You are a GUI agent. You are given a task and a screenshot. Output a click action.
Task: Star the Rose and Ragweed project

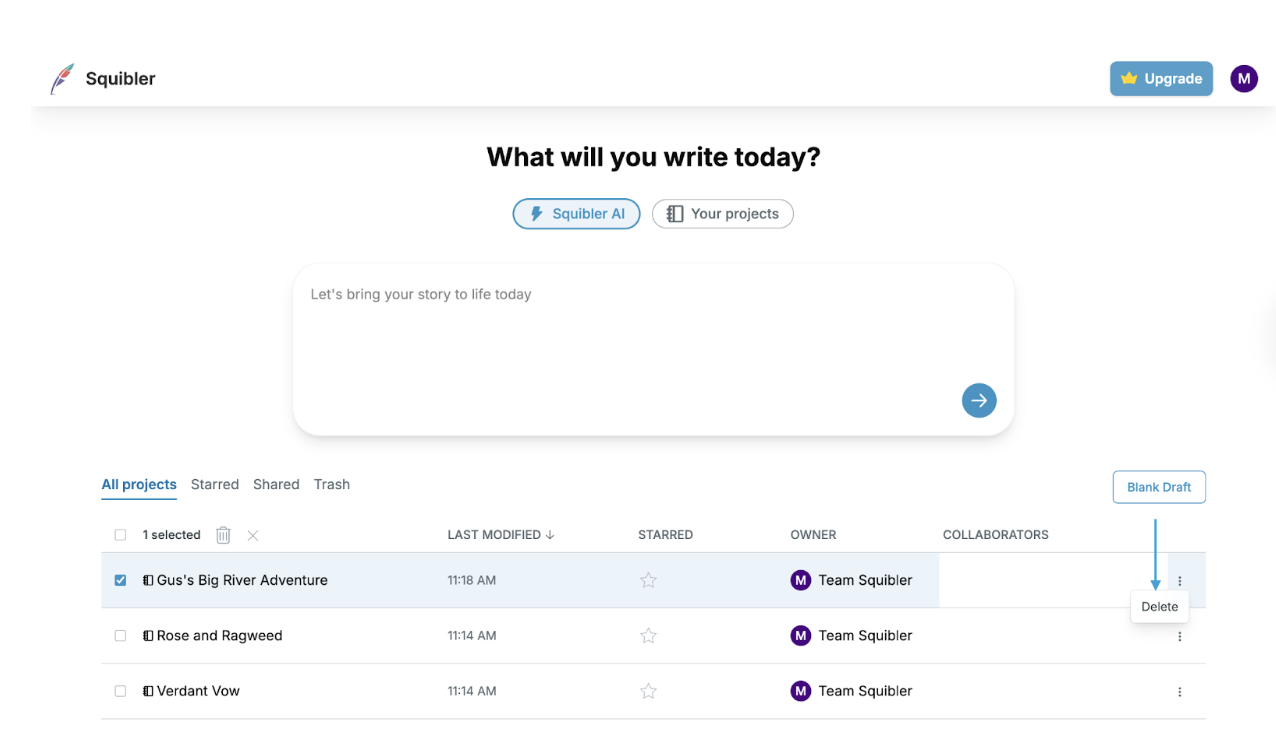pos(648,635)
